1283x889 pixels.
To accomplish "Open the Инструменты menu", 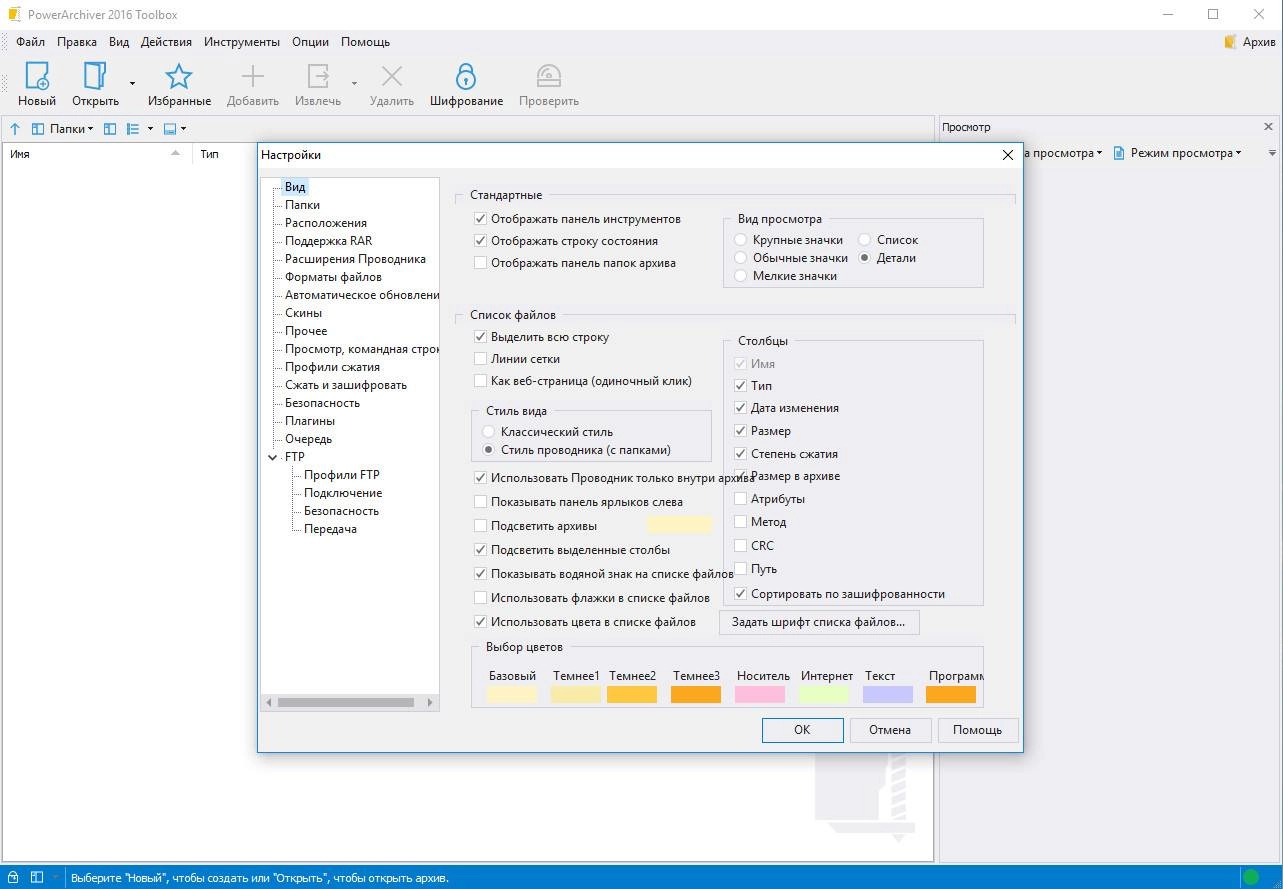I will pyautogui.click(x=242, y=42).
